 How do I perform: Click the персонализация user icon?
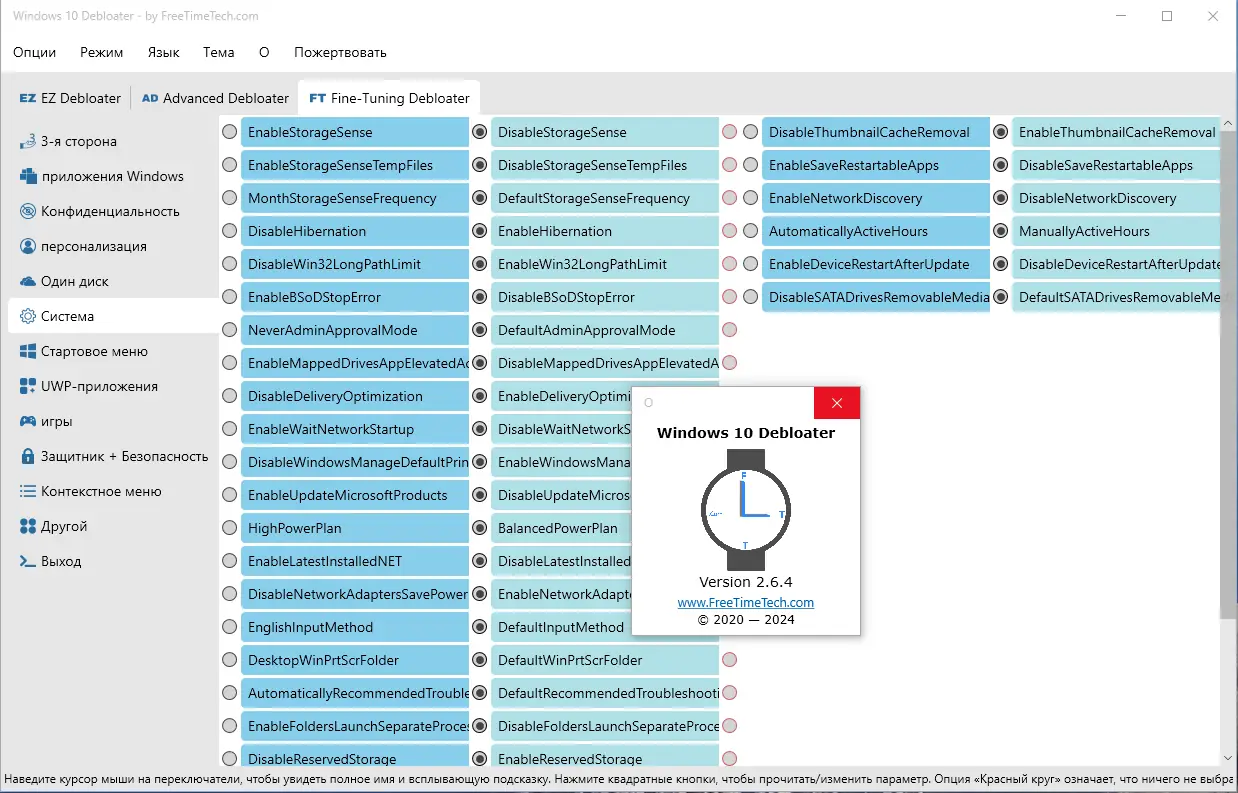pyautogui.click(x=28, y=246)
